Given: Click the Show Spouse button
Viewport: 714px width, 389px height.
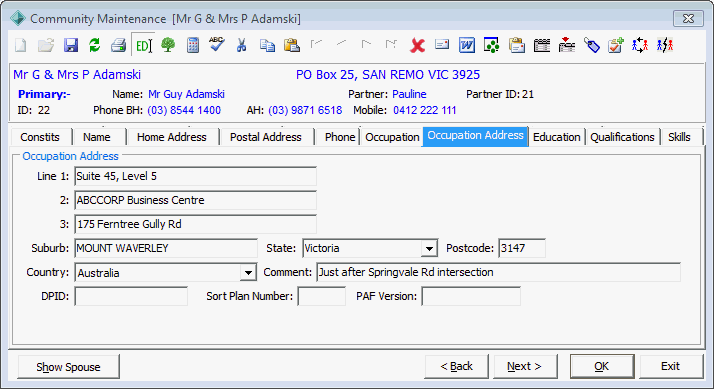Looking at the screenshot, I should pos(68,367).
